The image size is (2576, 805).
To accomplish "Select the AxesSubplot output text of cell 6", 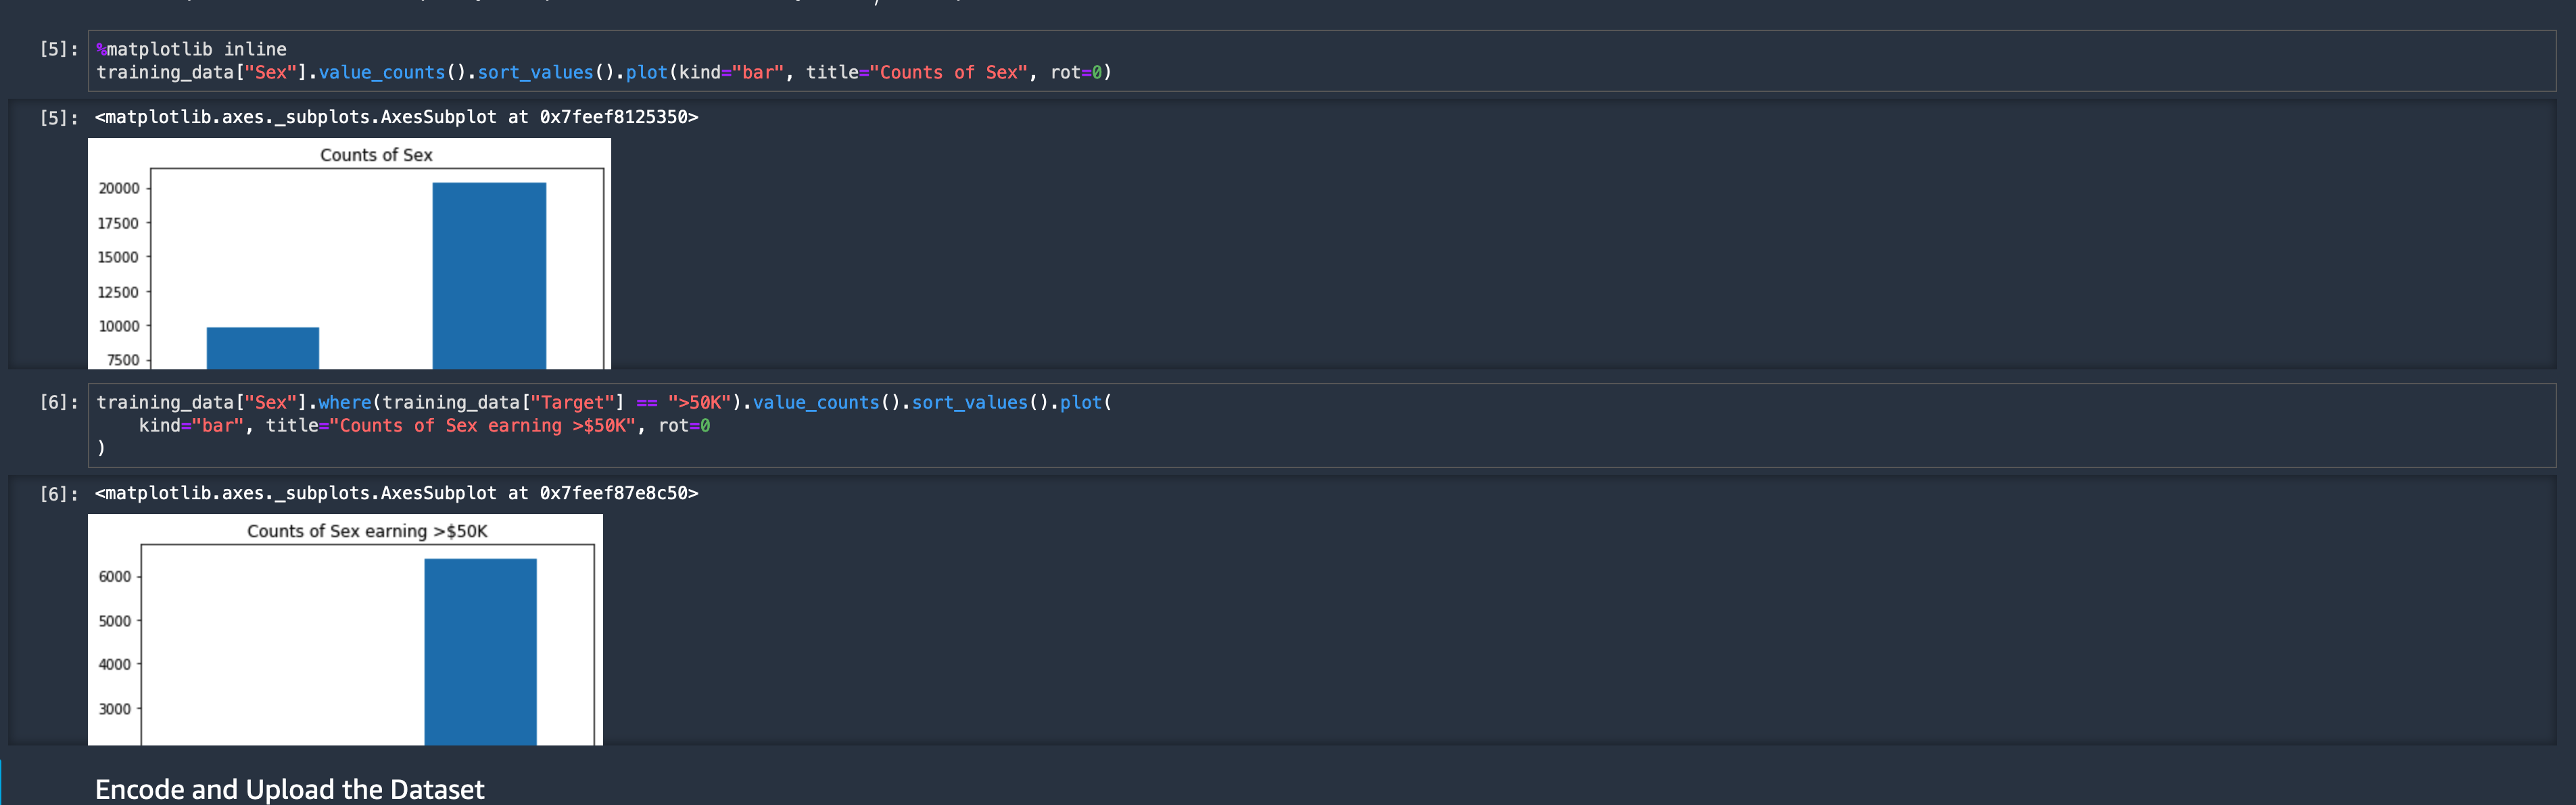I will 395,492.
